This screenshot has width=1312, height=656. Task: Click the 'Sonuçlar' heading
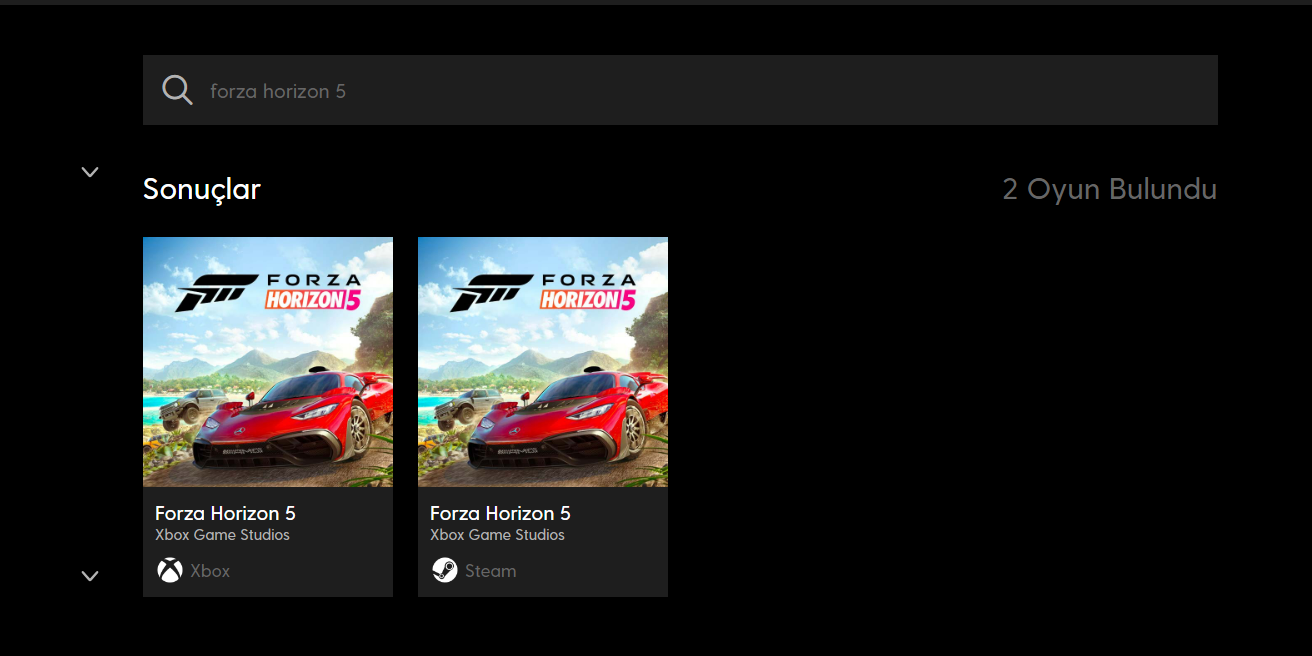pos(202,189)
